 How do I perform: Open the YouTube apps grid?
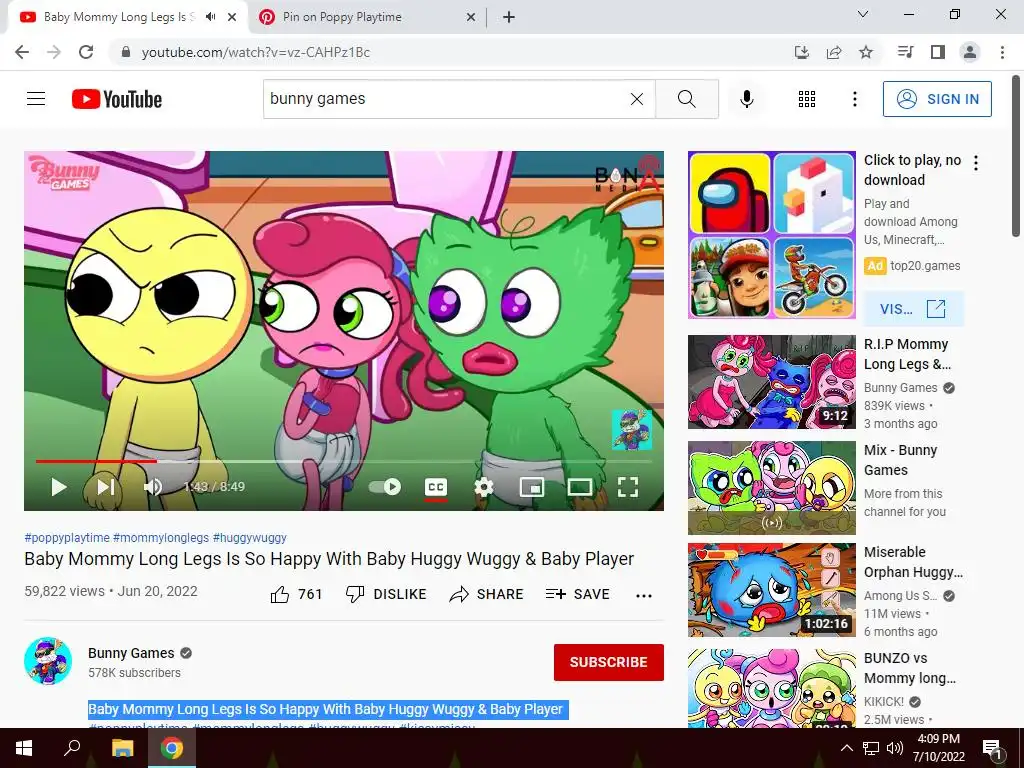point(807,99)
